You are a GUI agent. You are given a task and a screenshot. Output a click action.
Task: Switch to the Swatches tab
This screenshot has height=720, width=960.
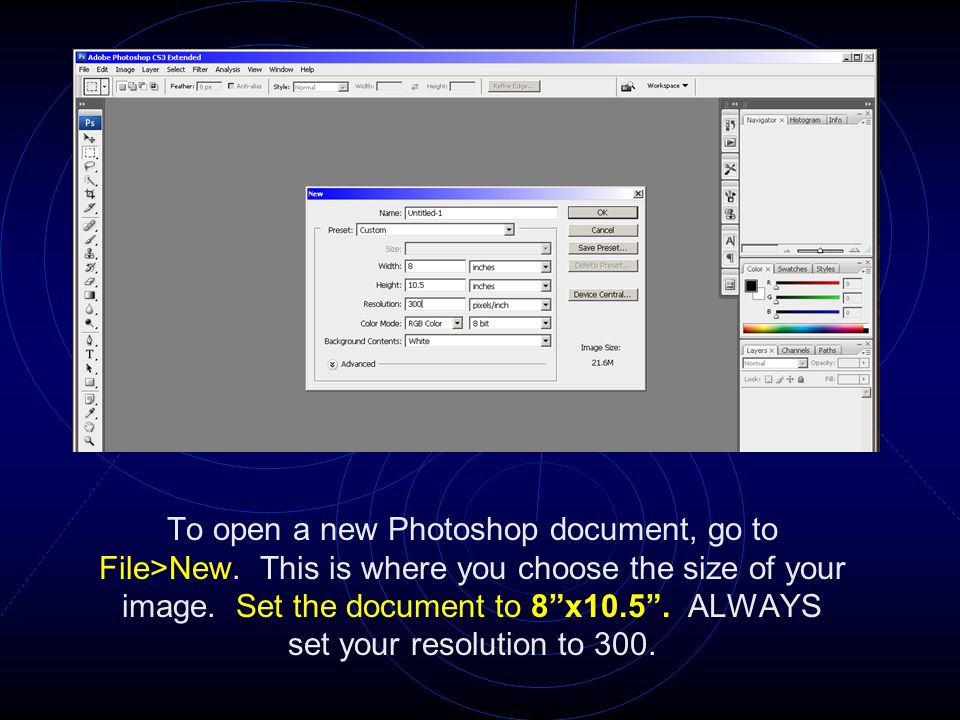792,269
